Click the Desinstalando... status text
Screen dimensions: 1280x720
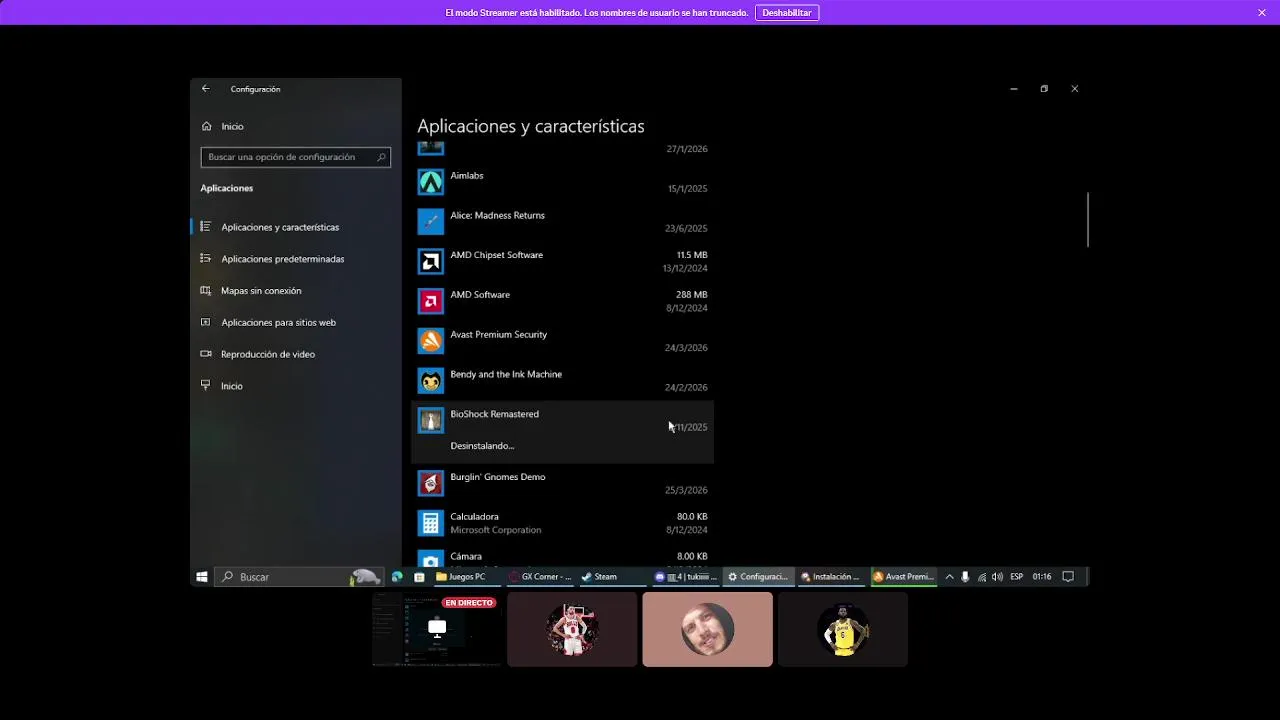pyautogui.click(x=482, y=446)
